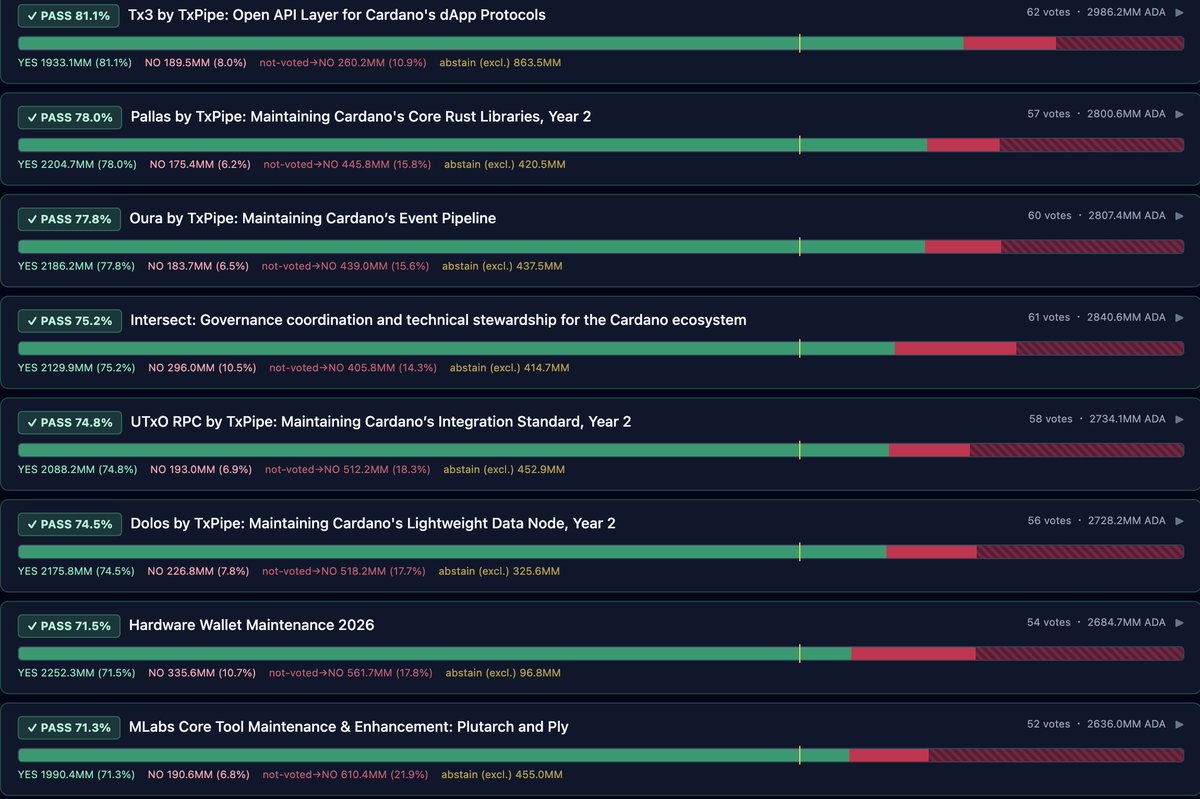
Task: Open Pallas Core Rust Libraries Year 2 title
Action: [x=361, y=117]
